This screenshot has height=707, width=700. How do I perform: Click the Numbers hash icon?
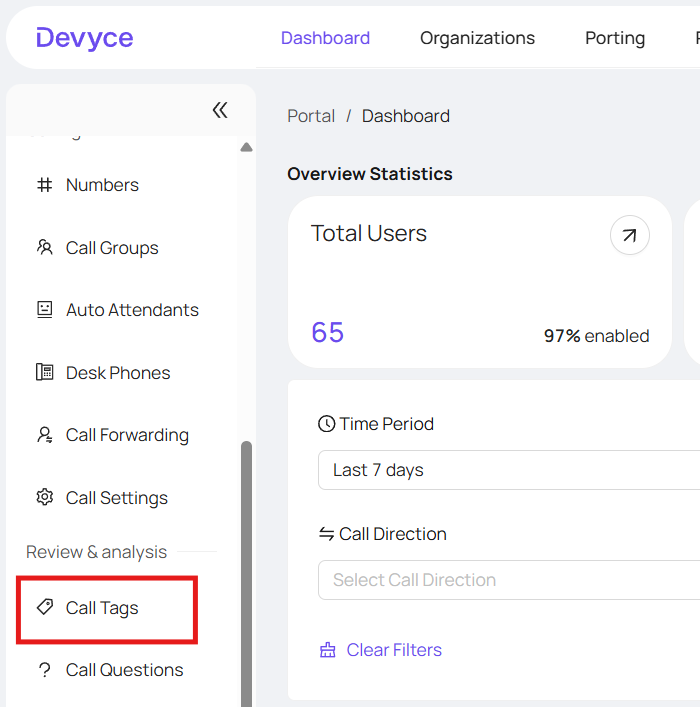click(44, 185)
